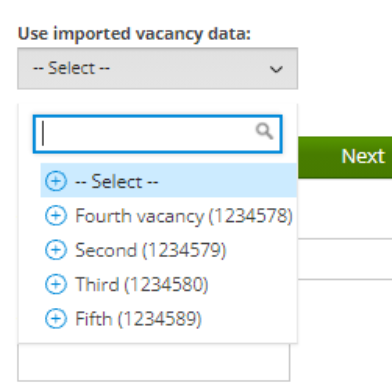Click the plus icon next to Fifth (1234589)

coord(56,319)
